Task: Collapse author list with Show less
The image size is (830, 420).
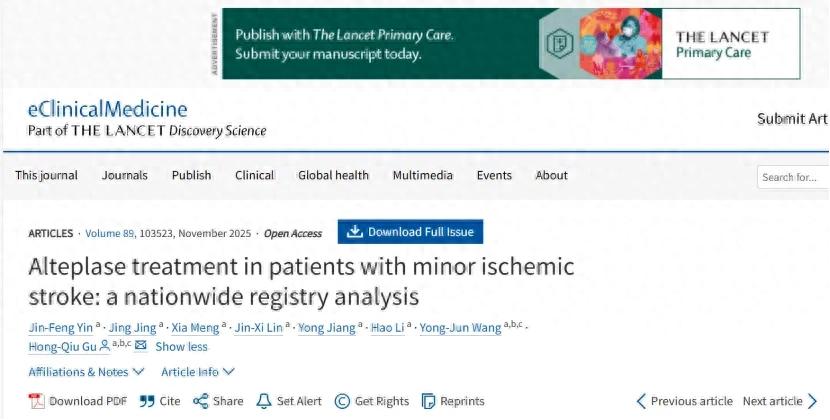Action: (181, 347)
